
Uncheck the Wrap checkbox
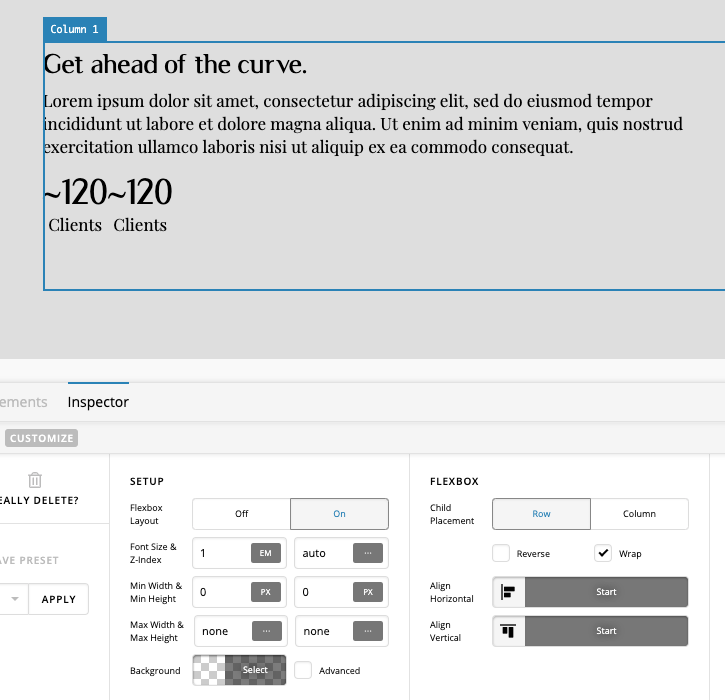(x=603, y=553)
